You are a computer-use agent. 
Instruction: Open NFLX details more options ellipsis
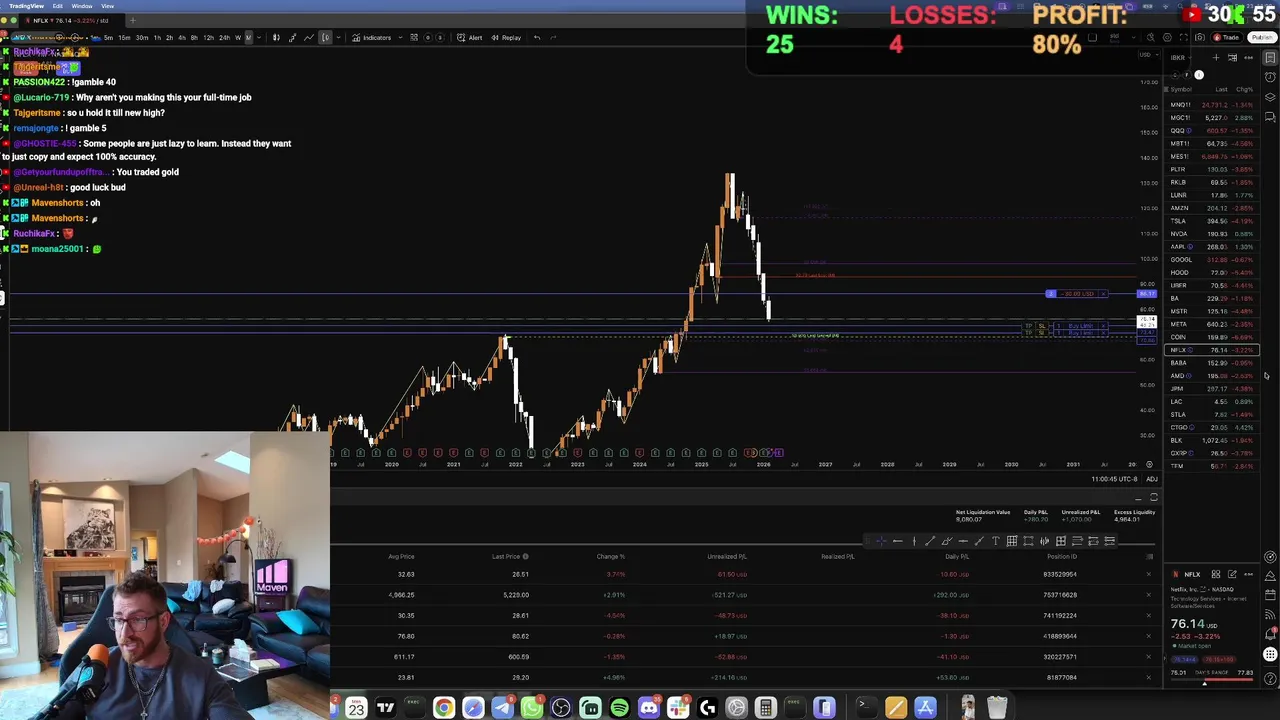coord(1248,574)
